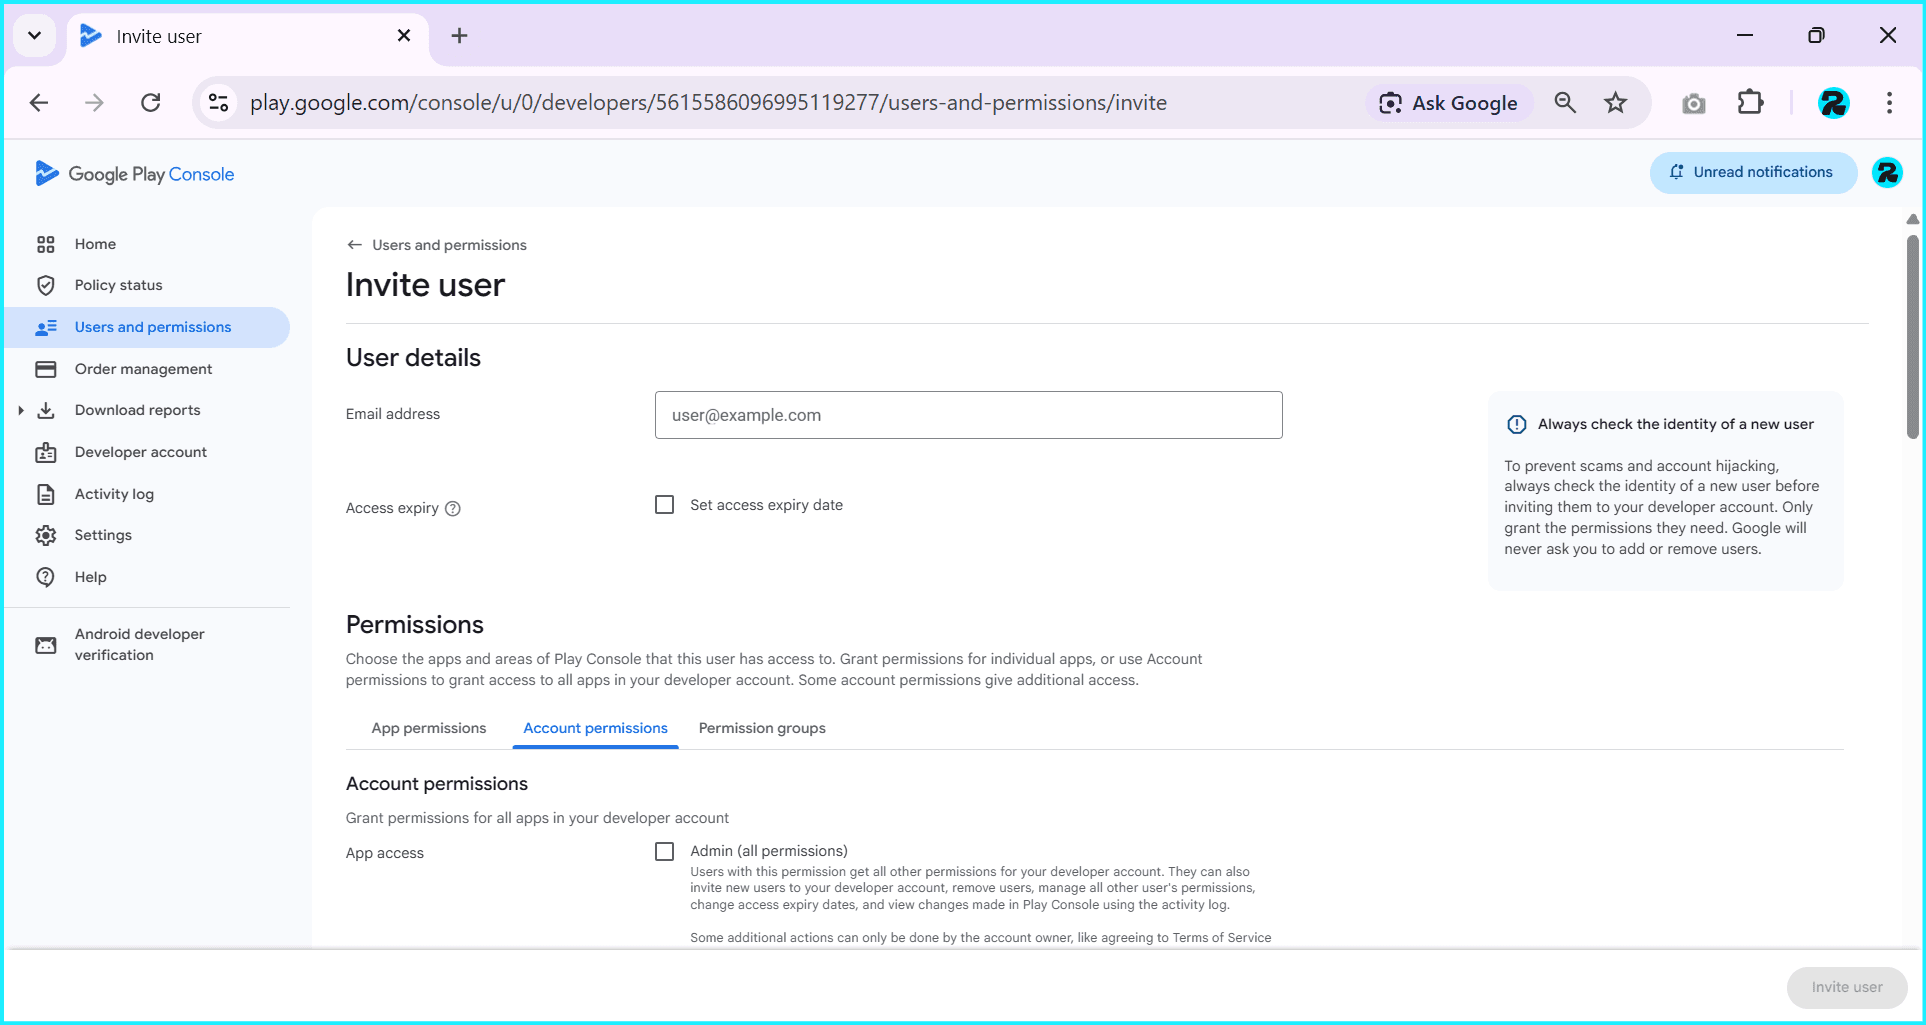
Task: Close the Invite user browser tab
Action: 404,36
